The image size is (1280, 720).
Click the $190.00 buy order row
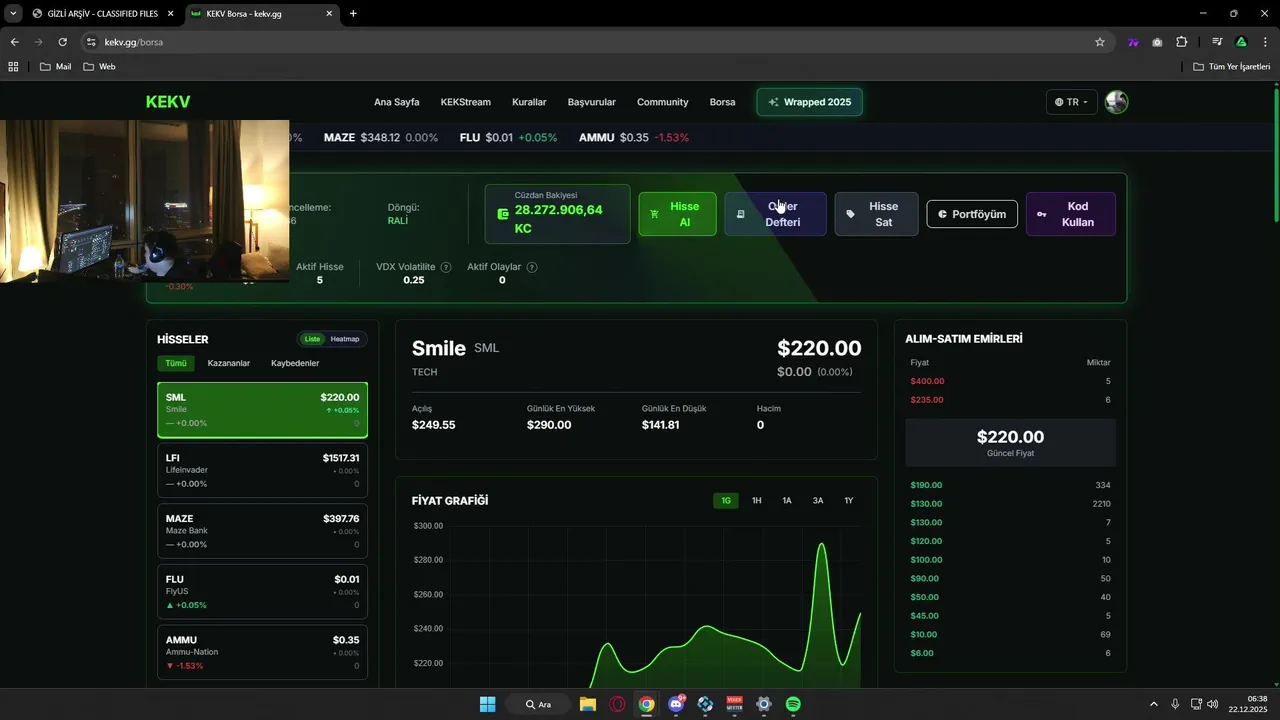point(1010,485)
